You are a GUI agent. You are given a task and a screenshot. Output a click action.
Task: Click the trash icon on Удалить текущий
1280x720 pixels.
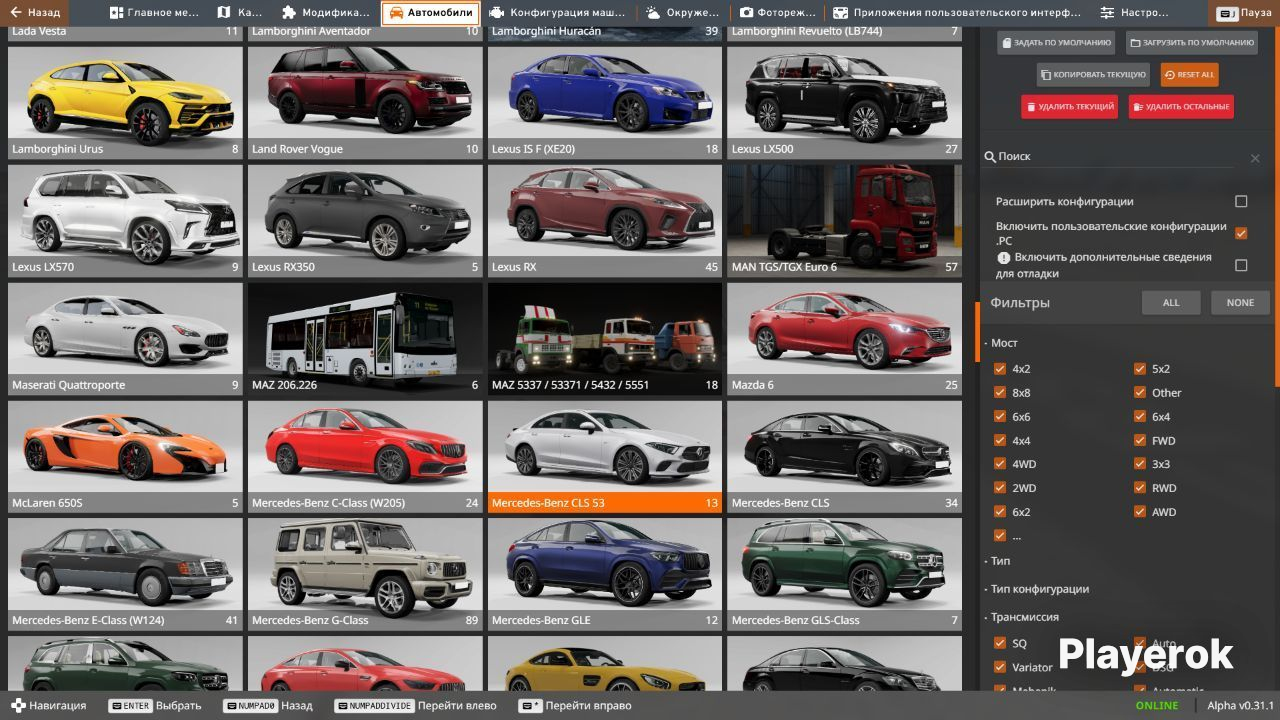click(x=1031, y=106)
